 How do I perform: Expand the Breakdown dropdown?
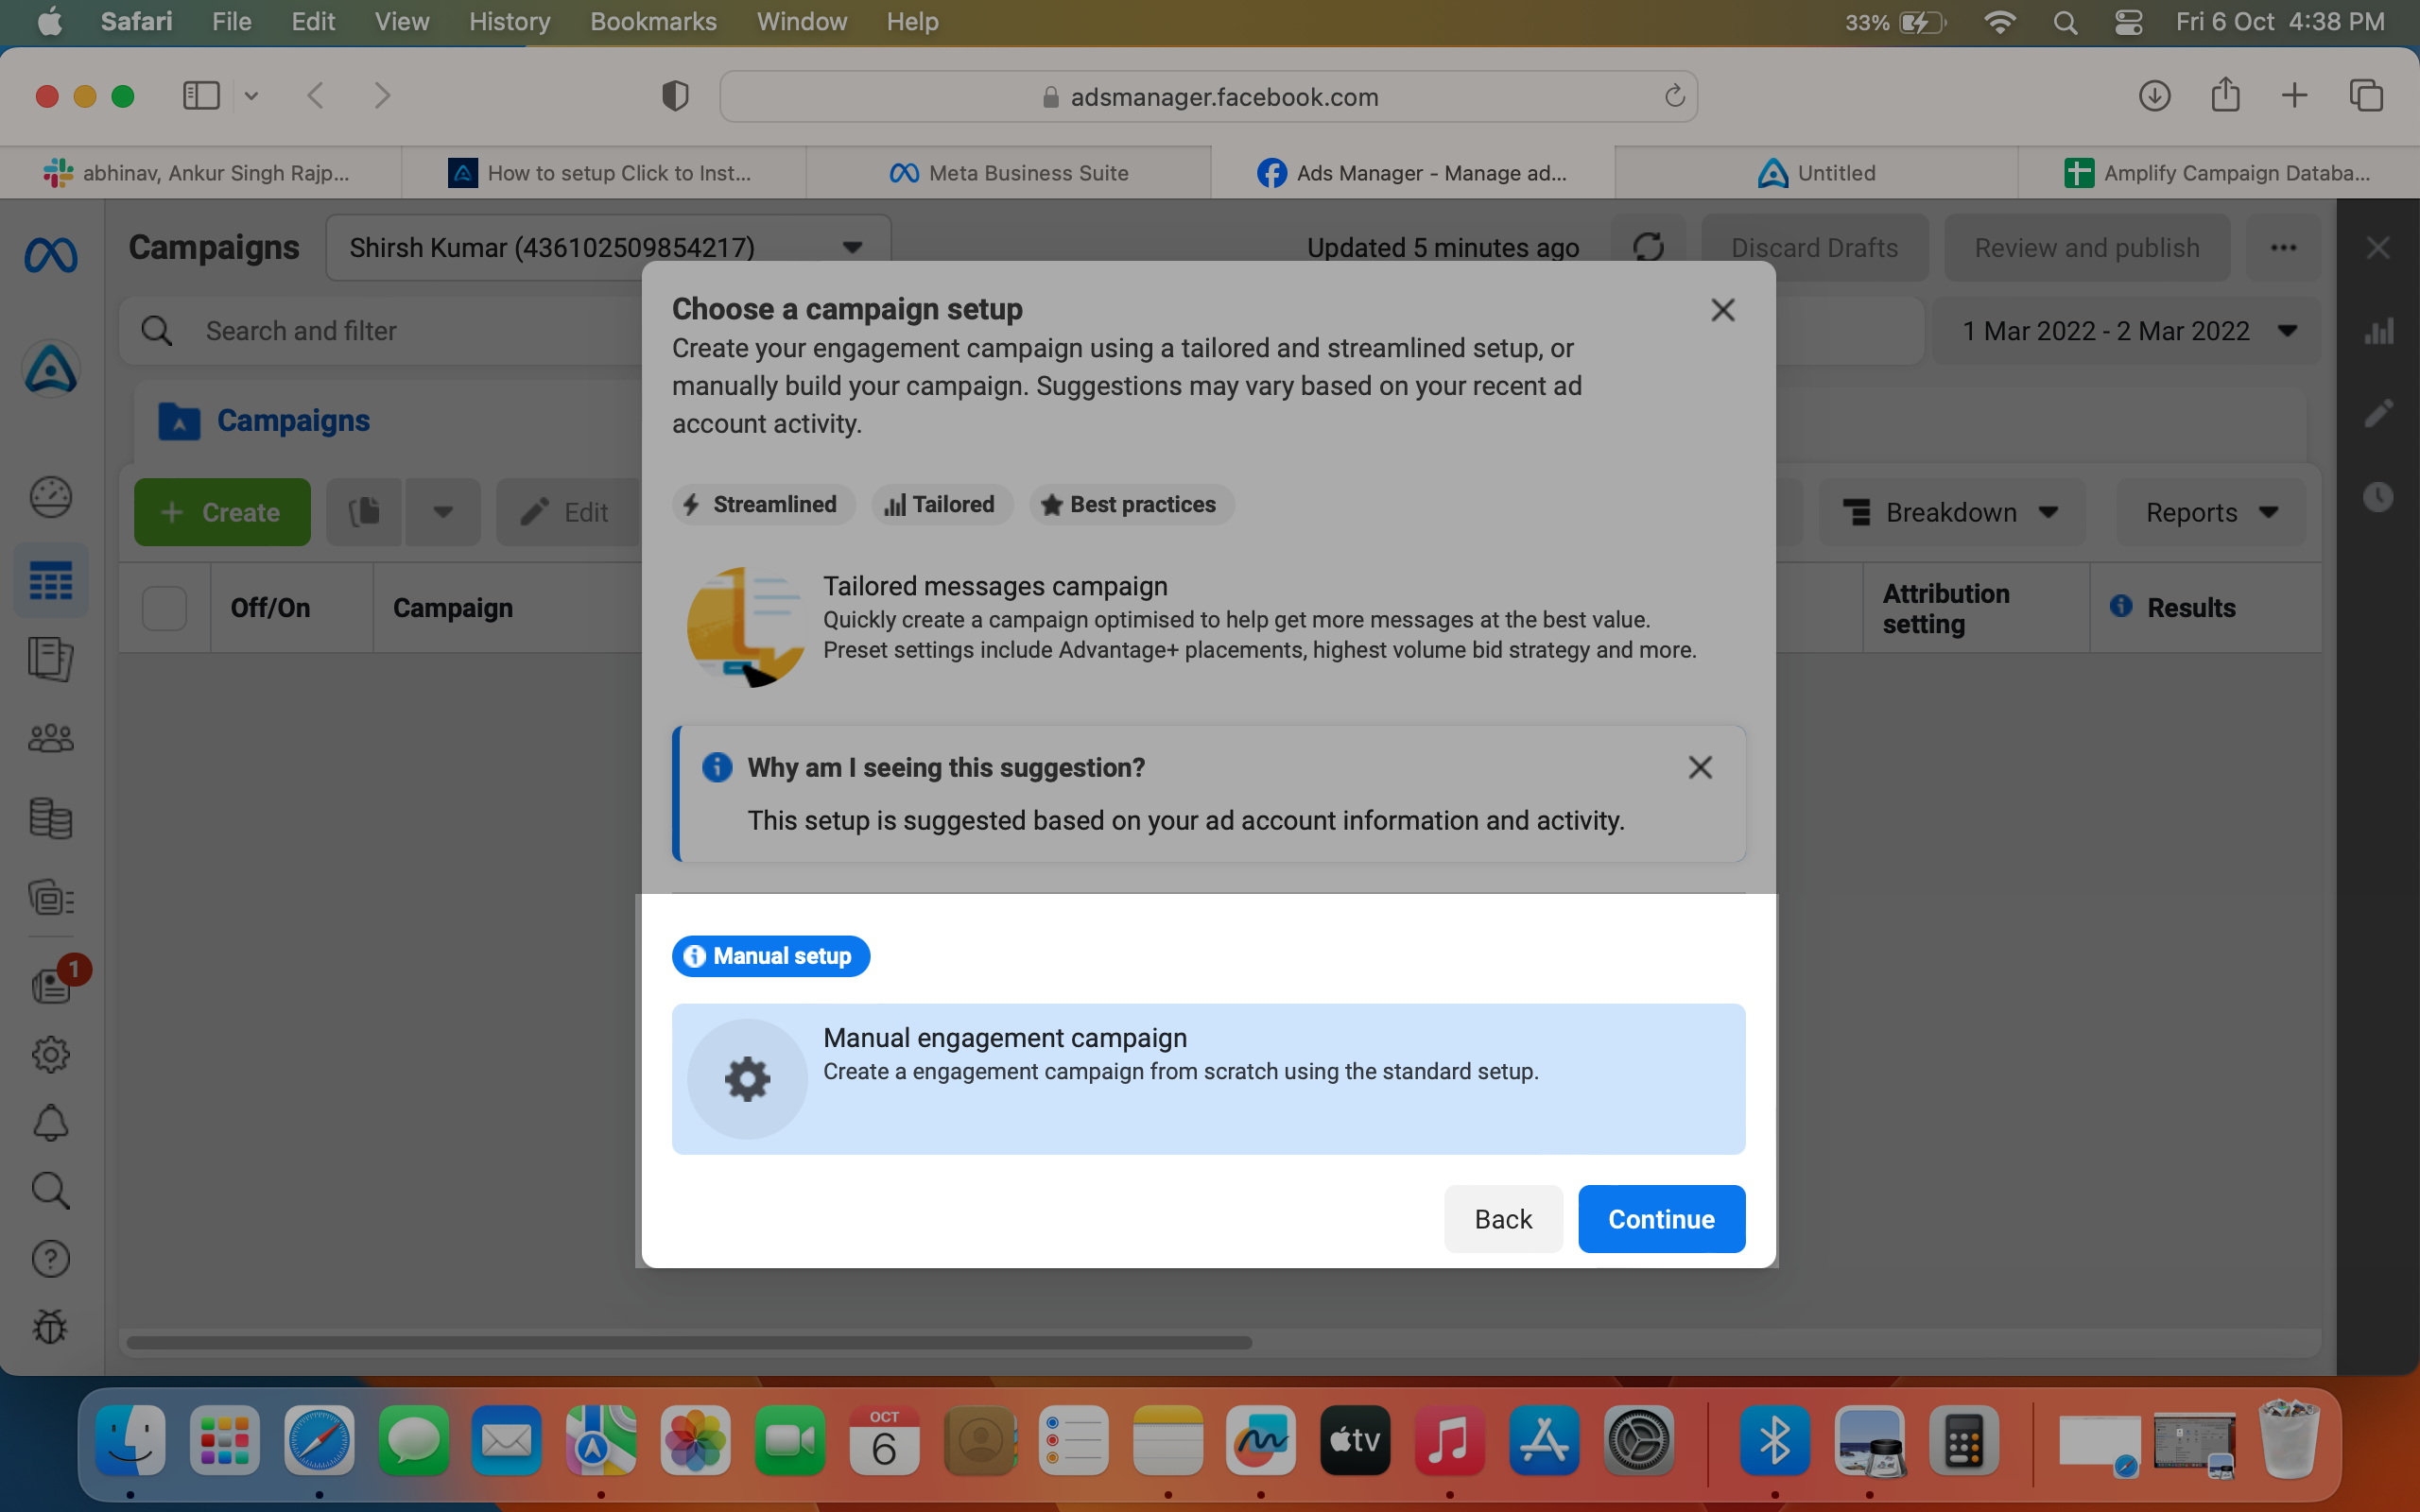pyautogui.click(x=1951, y=512)
